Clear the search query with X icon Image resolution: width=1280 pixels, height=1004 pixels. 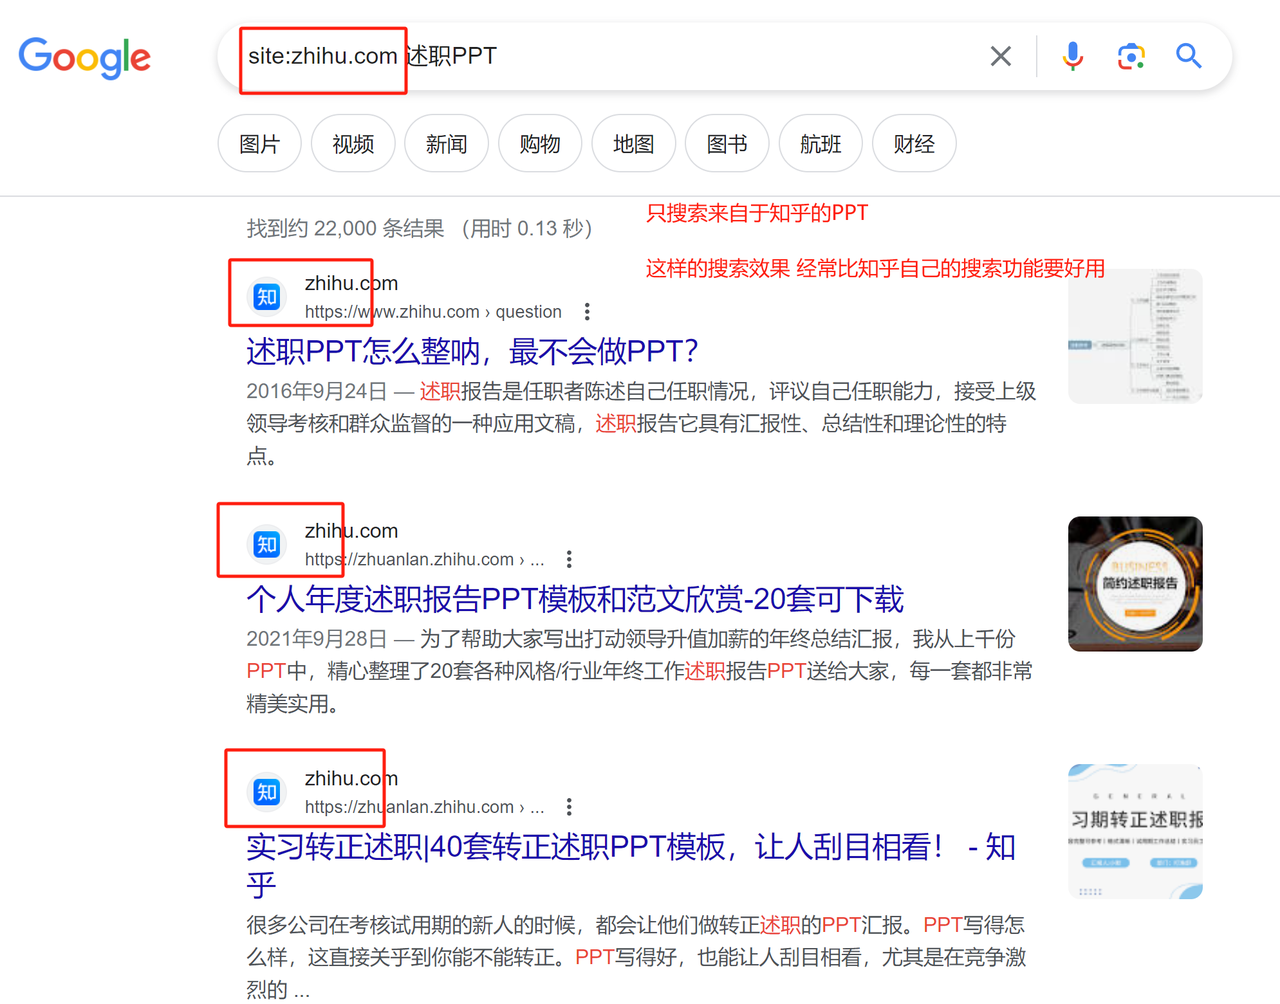[1000, 56]
